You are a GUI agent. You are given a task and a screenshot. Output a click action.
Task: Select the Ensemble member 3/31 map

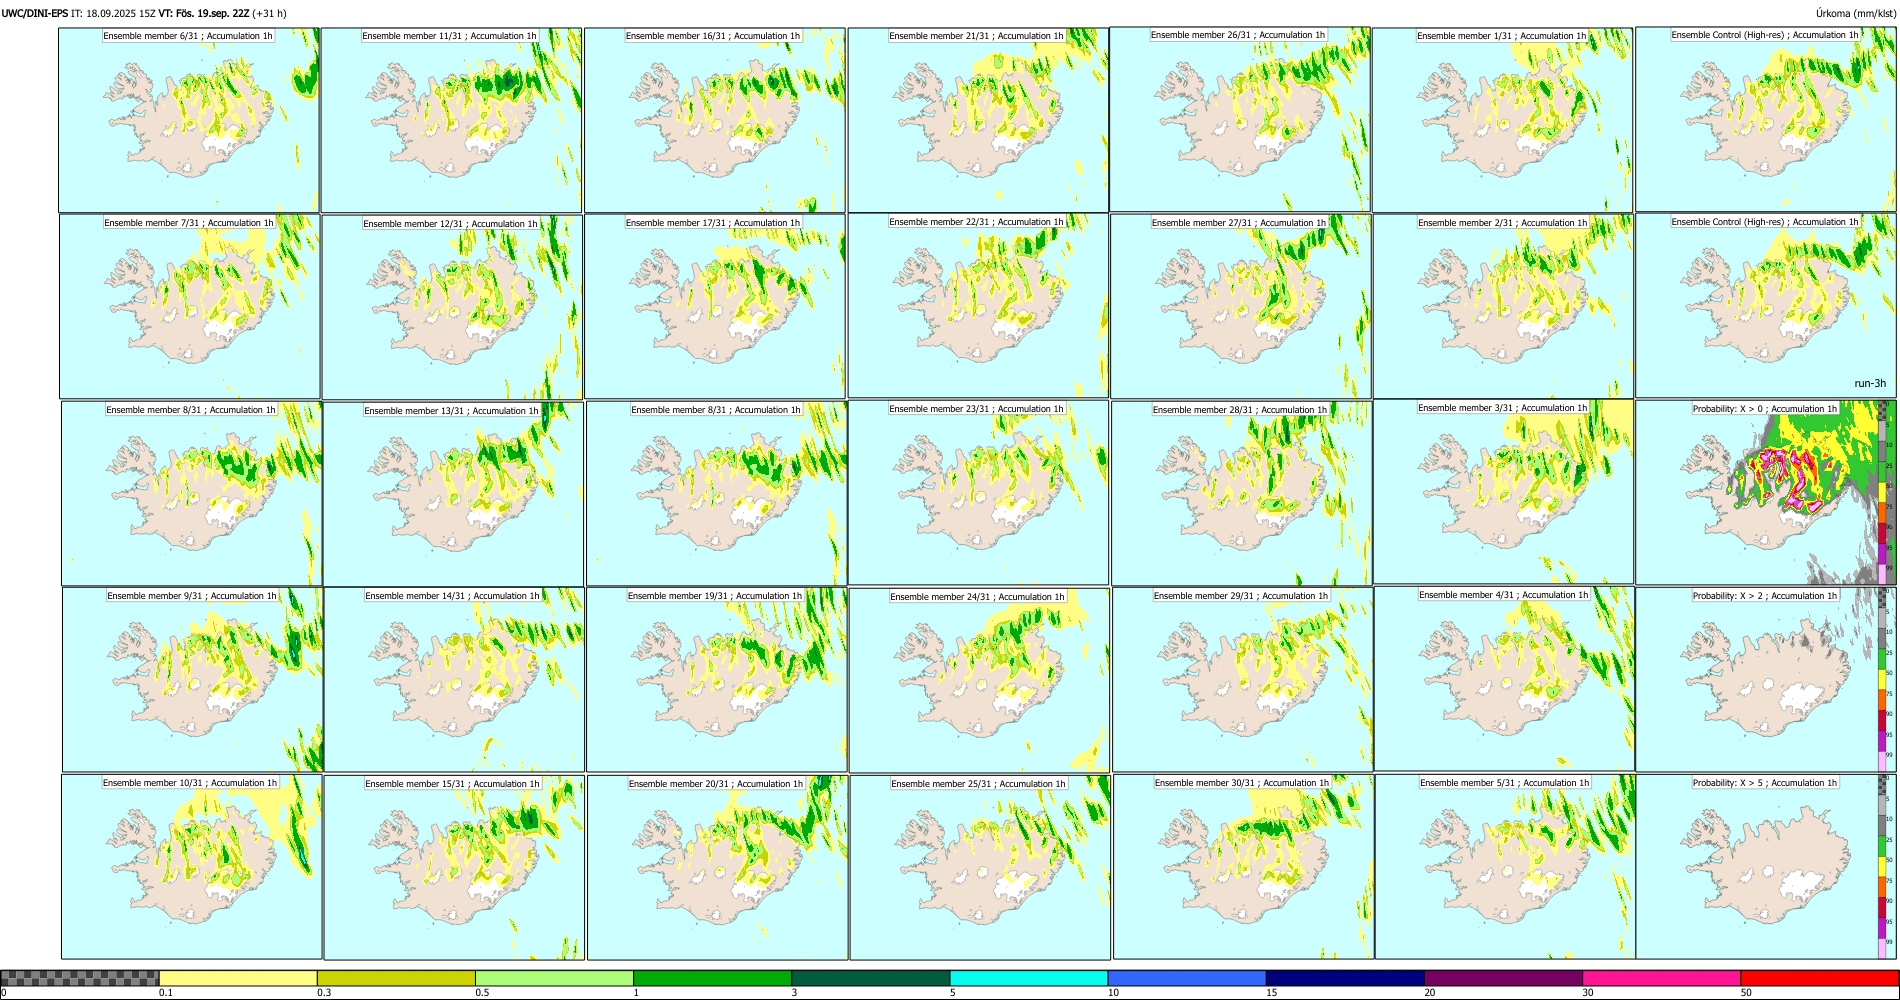[1503, 491]
